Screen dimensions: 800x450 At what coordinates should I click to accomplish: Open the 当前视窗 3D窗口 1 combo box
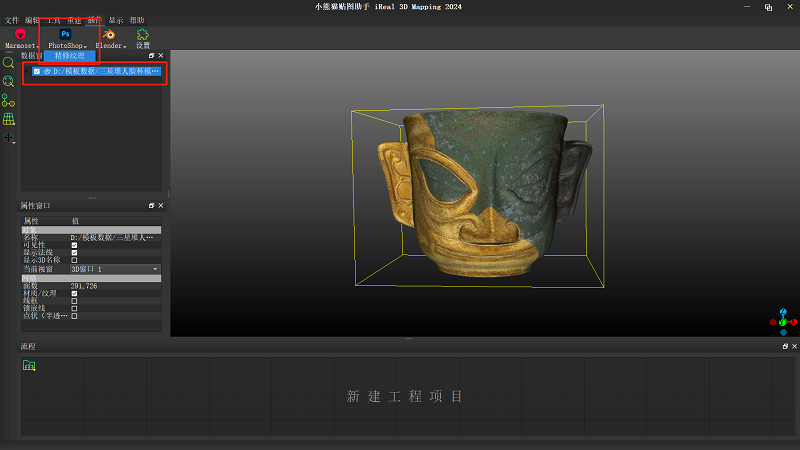(x=115, y=269)
